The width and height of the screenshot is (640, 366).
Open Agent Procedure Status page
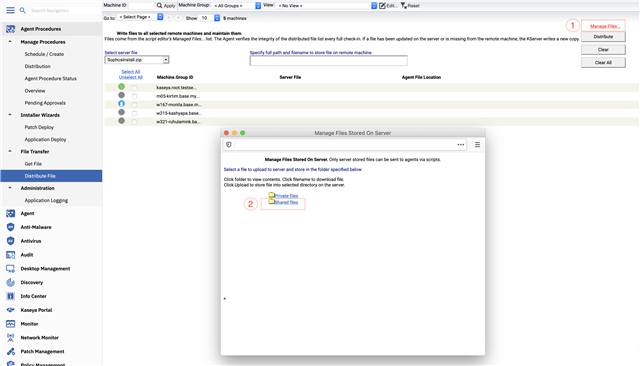tap(51, 79)
